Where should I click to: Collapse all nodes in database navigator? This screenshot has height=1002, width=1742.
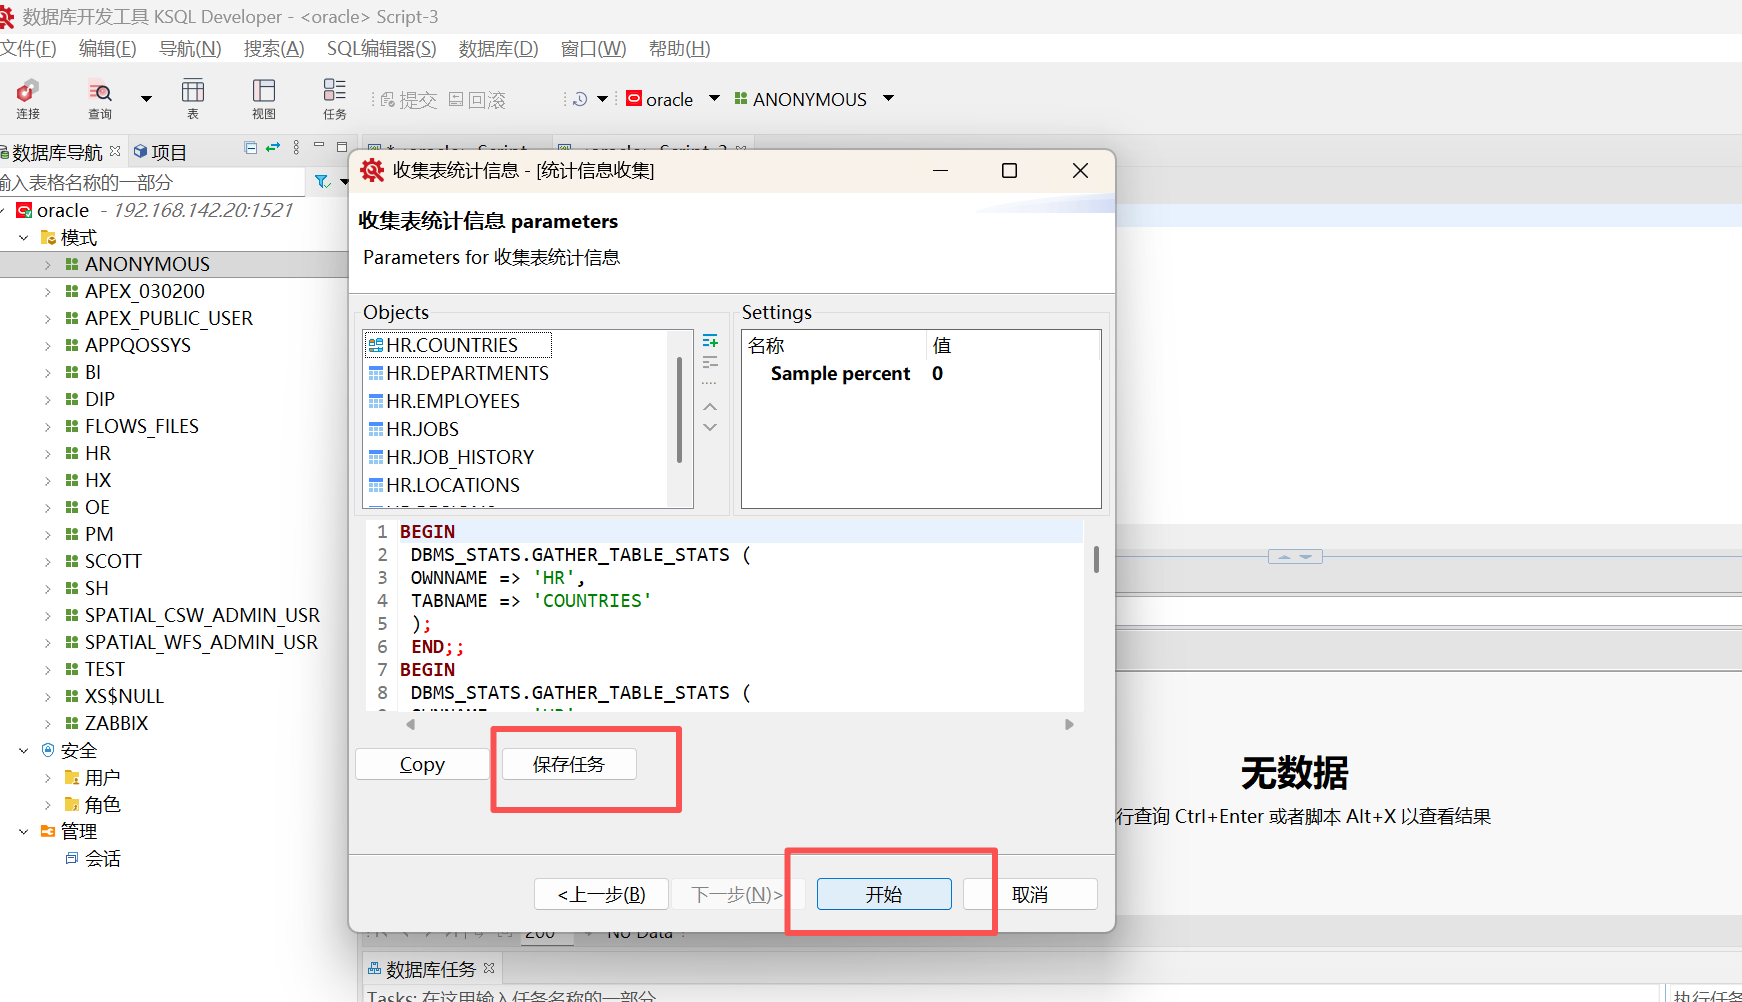point(250,148)
